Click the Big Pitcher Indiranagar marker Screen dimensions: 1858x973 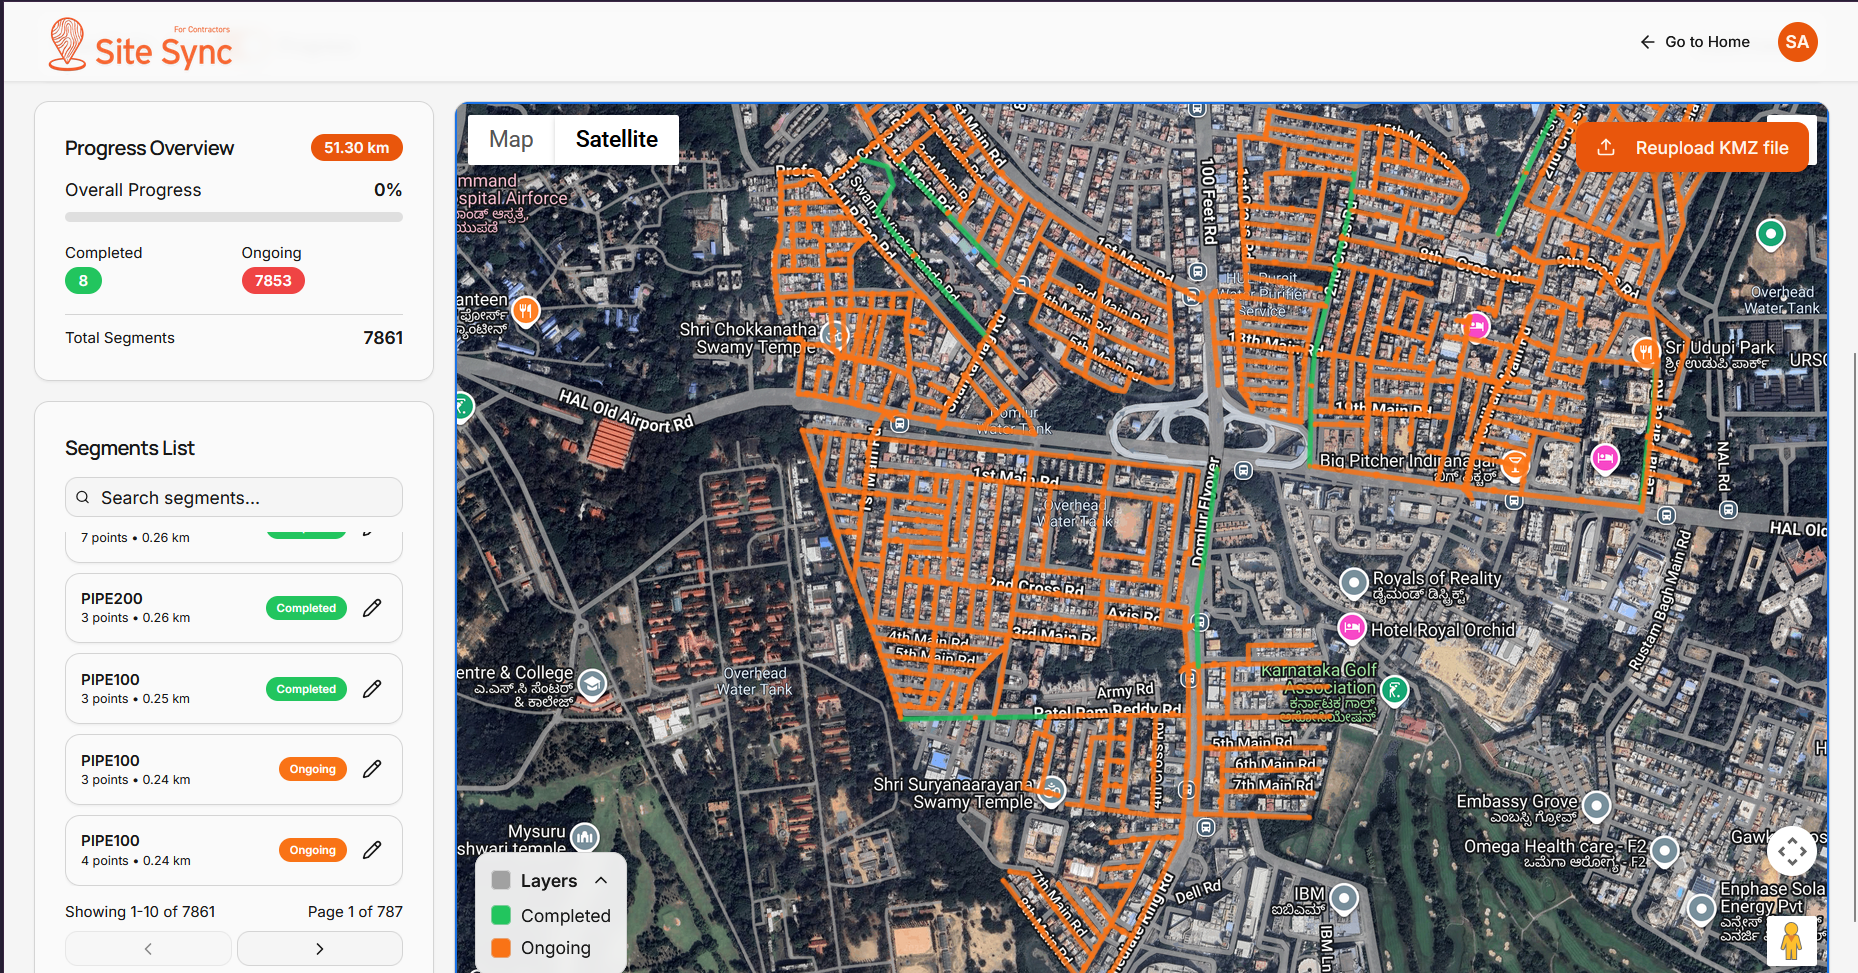[1515, 463]
